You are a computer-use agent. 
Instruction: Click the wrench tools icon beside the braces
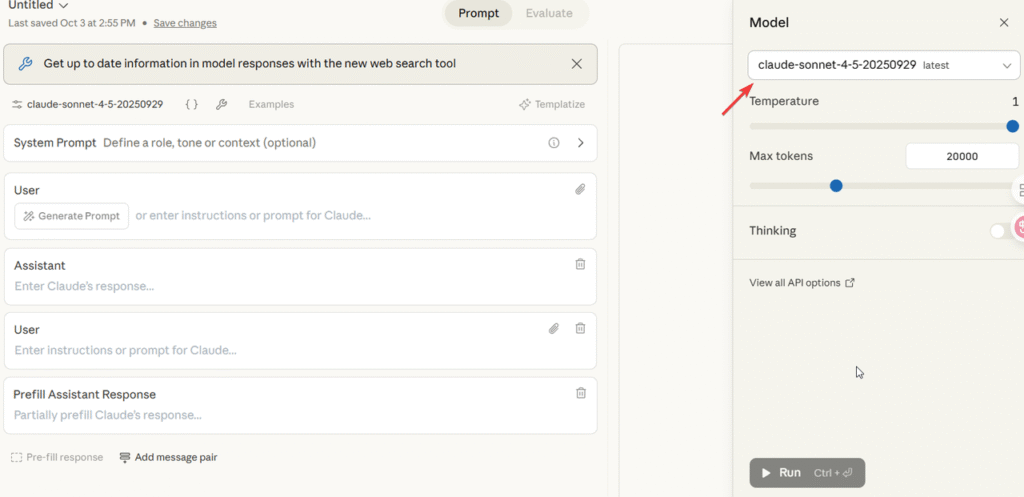pos(221,104)
